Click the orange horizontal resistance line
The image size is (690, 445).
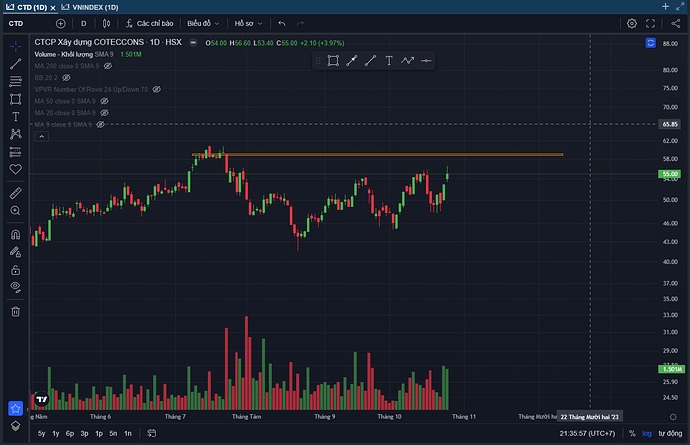[x=378, y=154]
